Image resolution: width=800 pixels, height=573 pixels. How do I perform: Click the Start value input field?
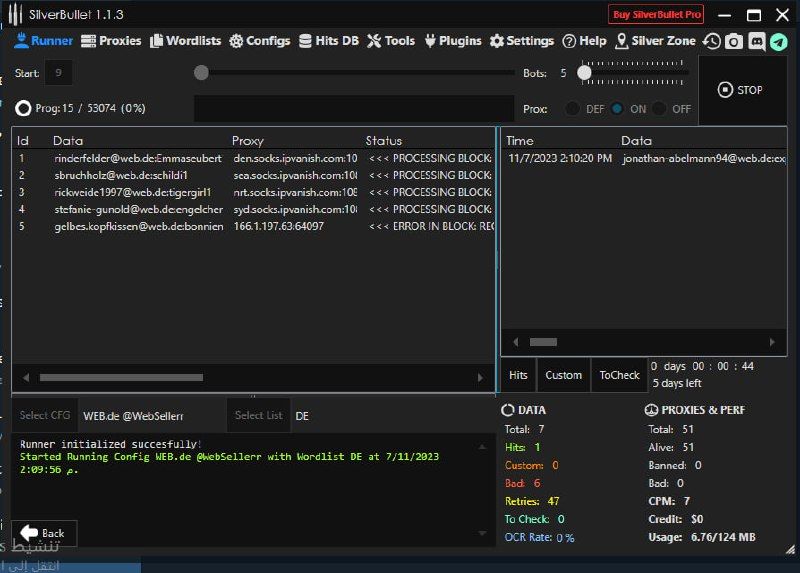pyautogui.click(x=58, y=73)
